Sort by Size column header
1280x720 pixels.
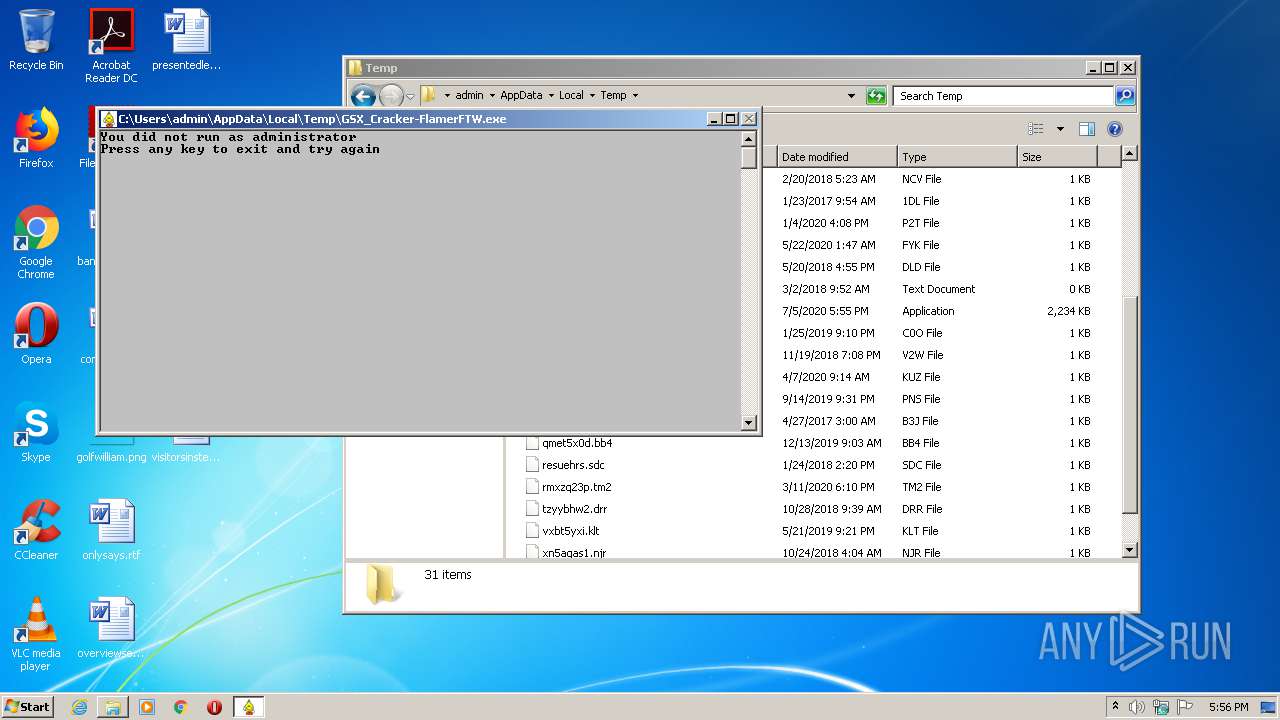[x=1057, y=157]
